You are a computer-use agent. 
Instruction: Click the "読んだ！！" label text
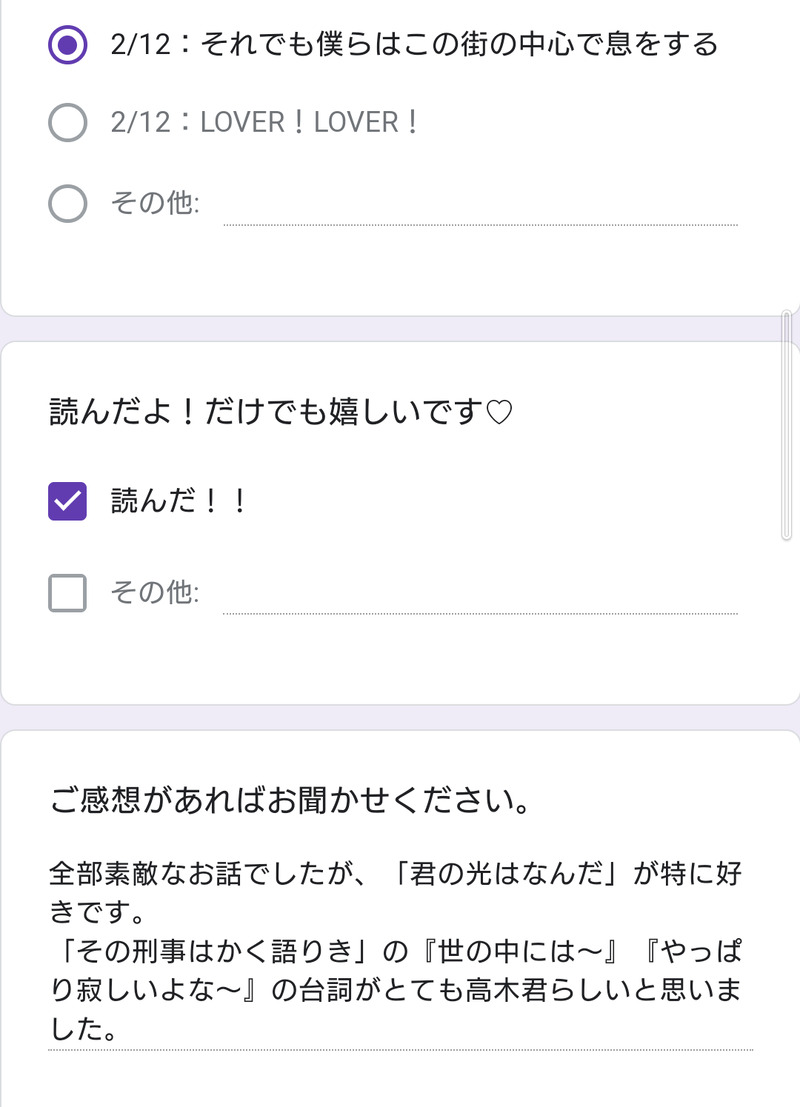[x=179, y=502]
